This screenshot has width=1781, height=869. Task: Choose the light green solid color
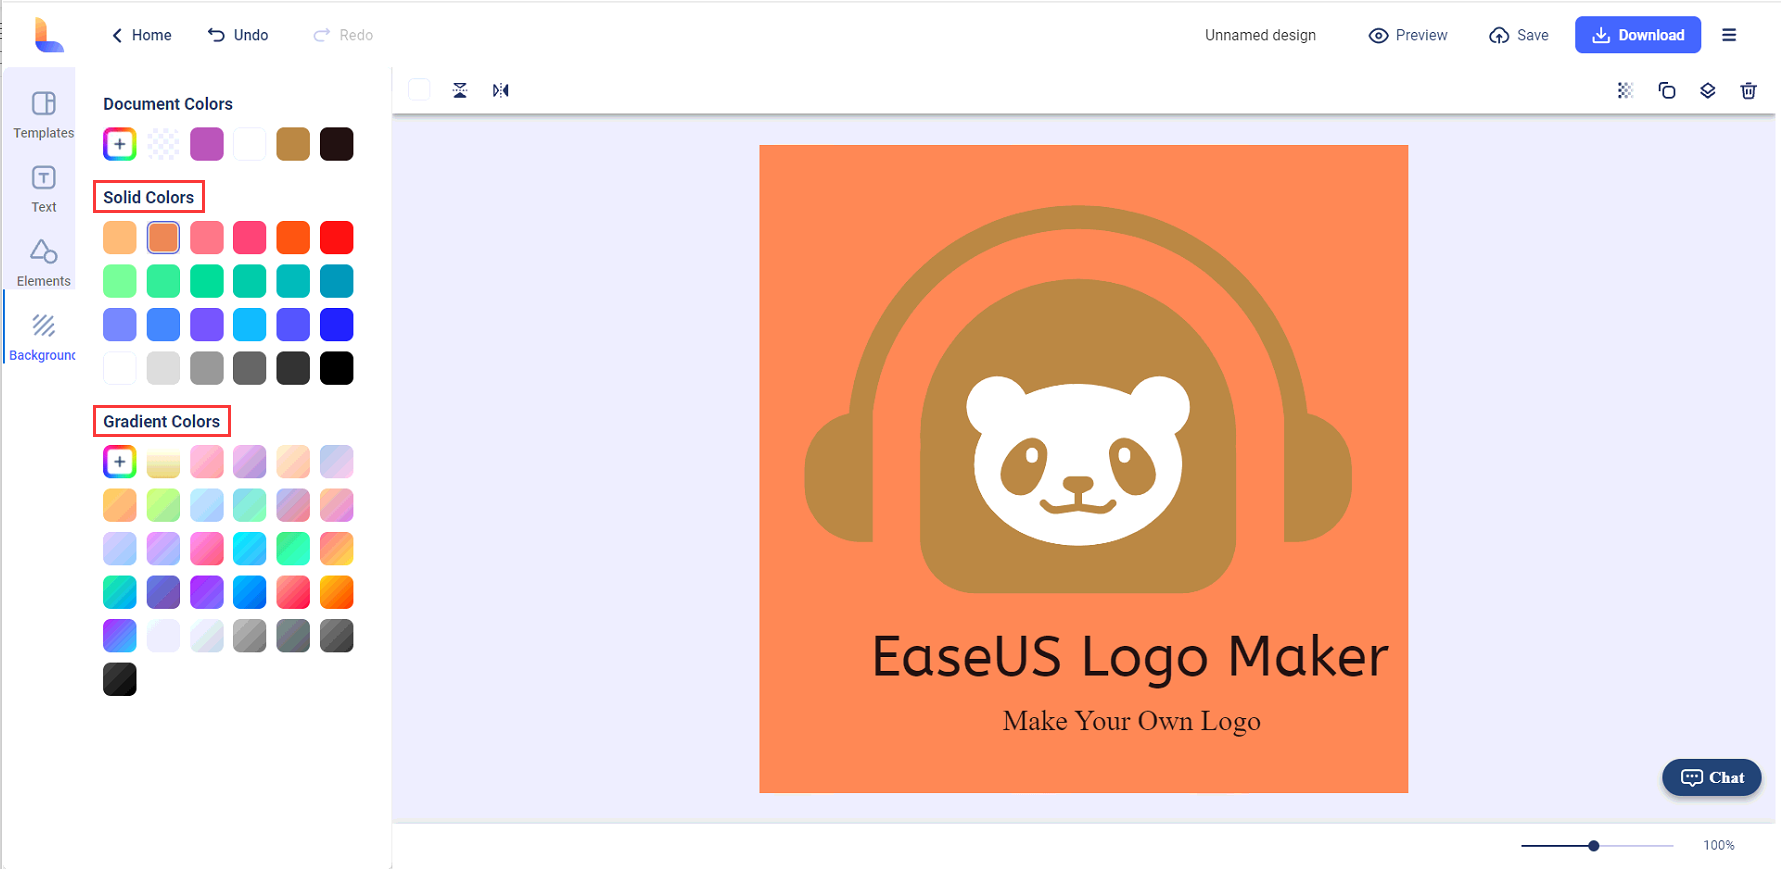tap(119, 281)
